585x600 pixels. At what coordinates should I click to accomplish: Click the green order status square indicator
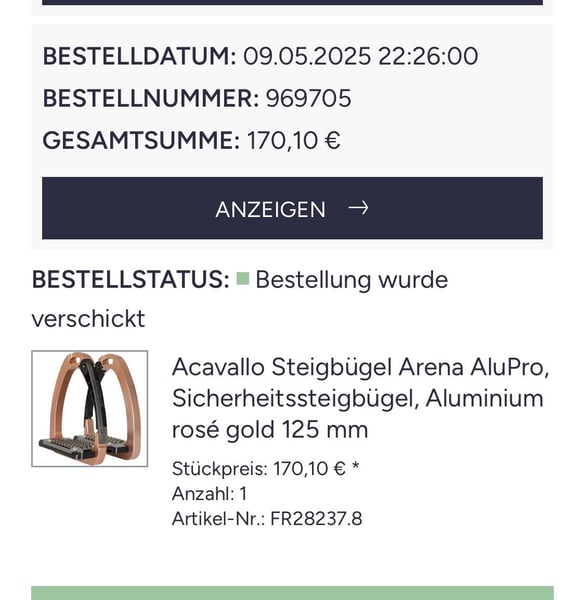point(243,279)
